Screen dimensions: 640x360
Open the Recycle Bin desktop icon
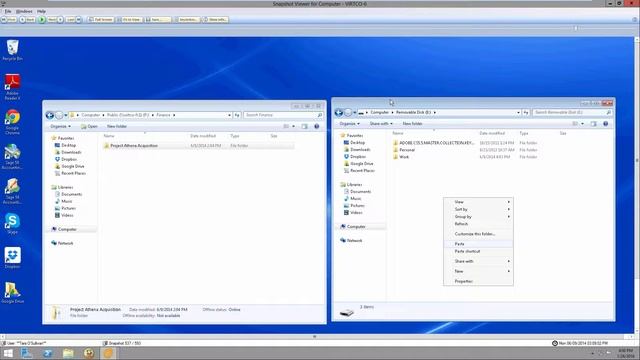coord(12,51)
